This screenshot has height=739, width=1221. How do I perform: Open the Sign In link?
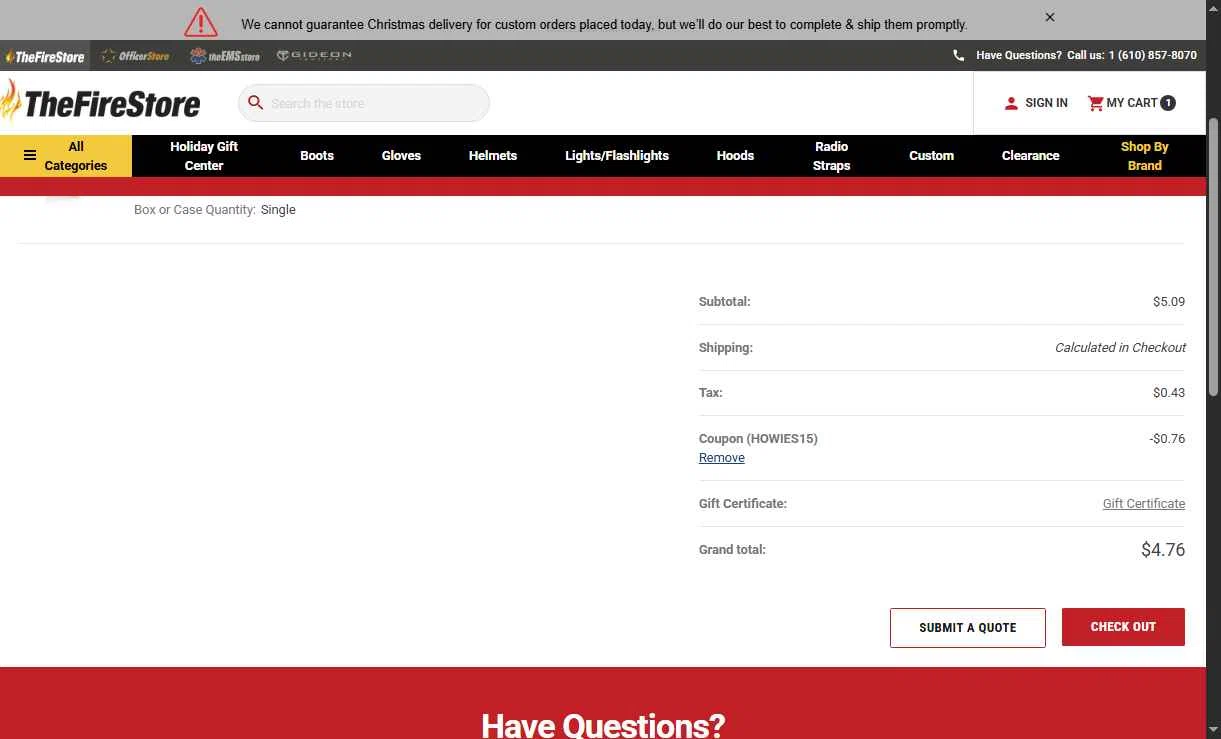click(1046, 103)
